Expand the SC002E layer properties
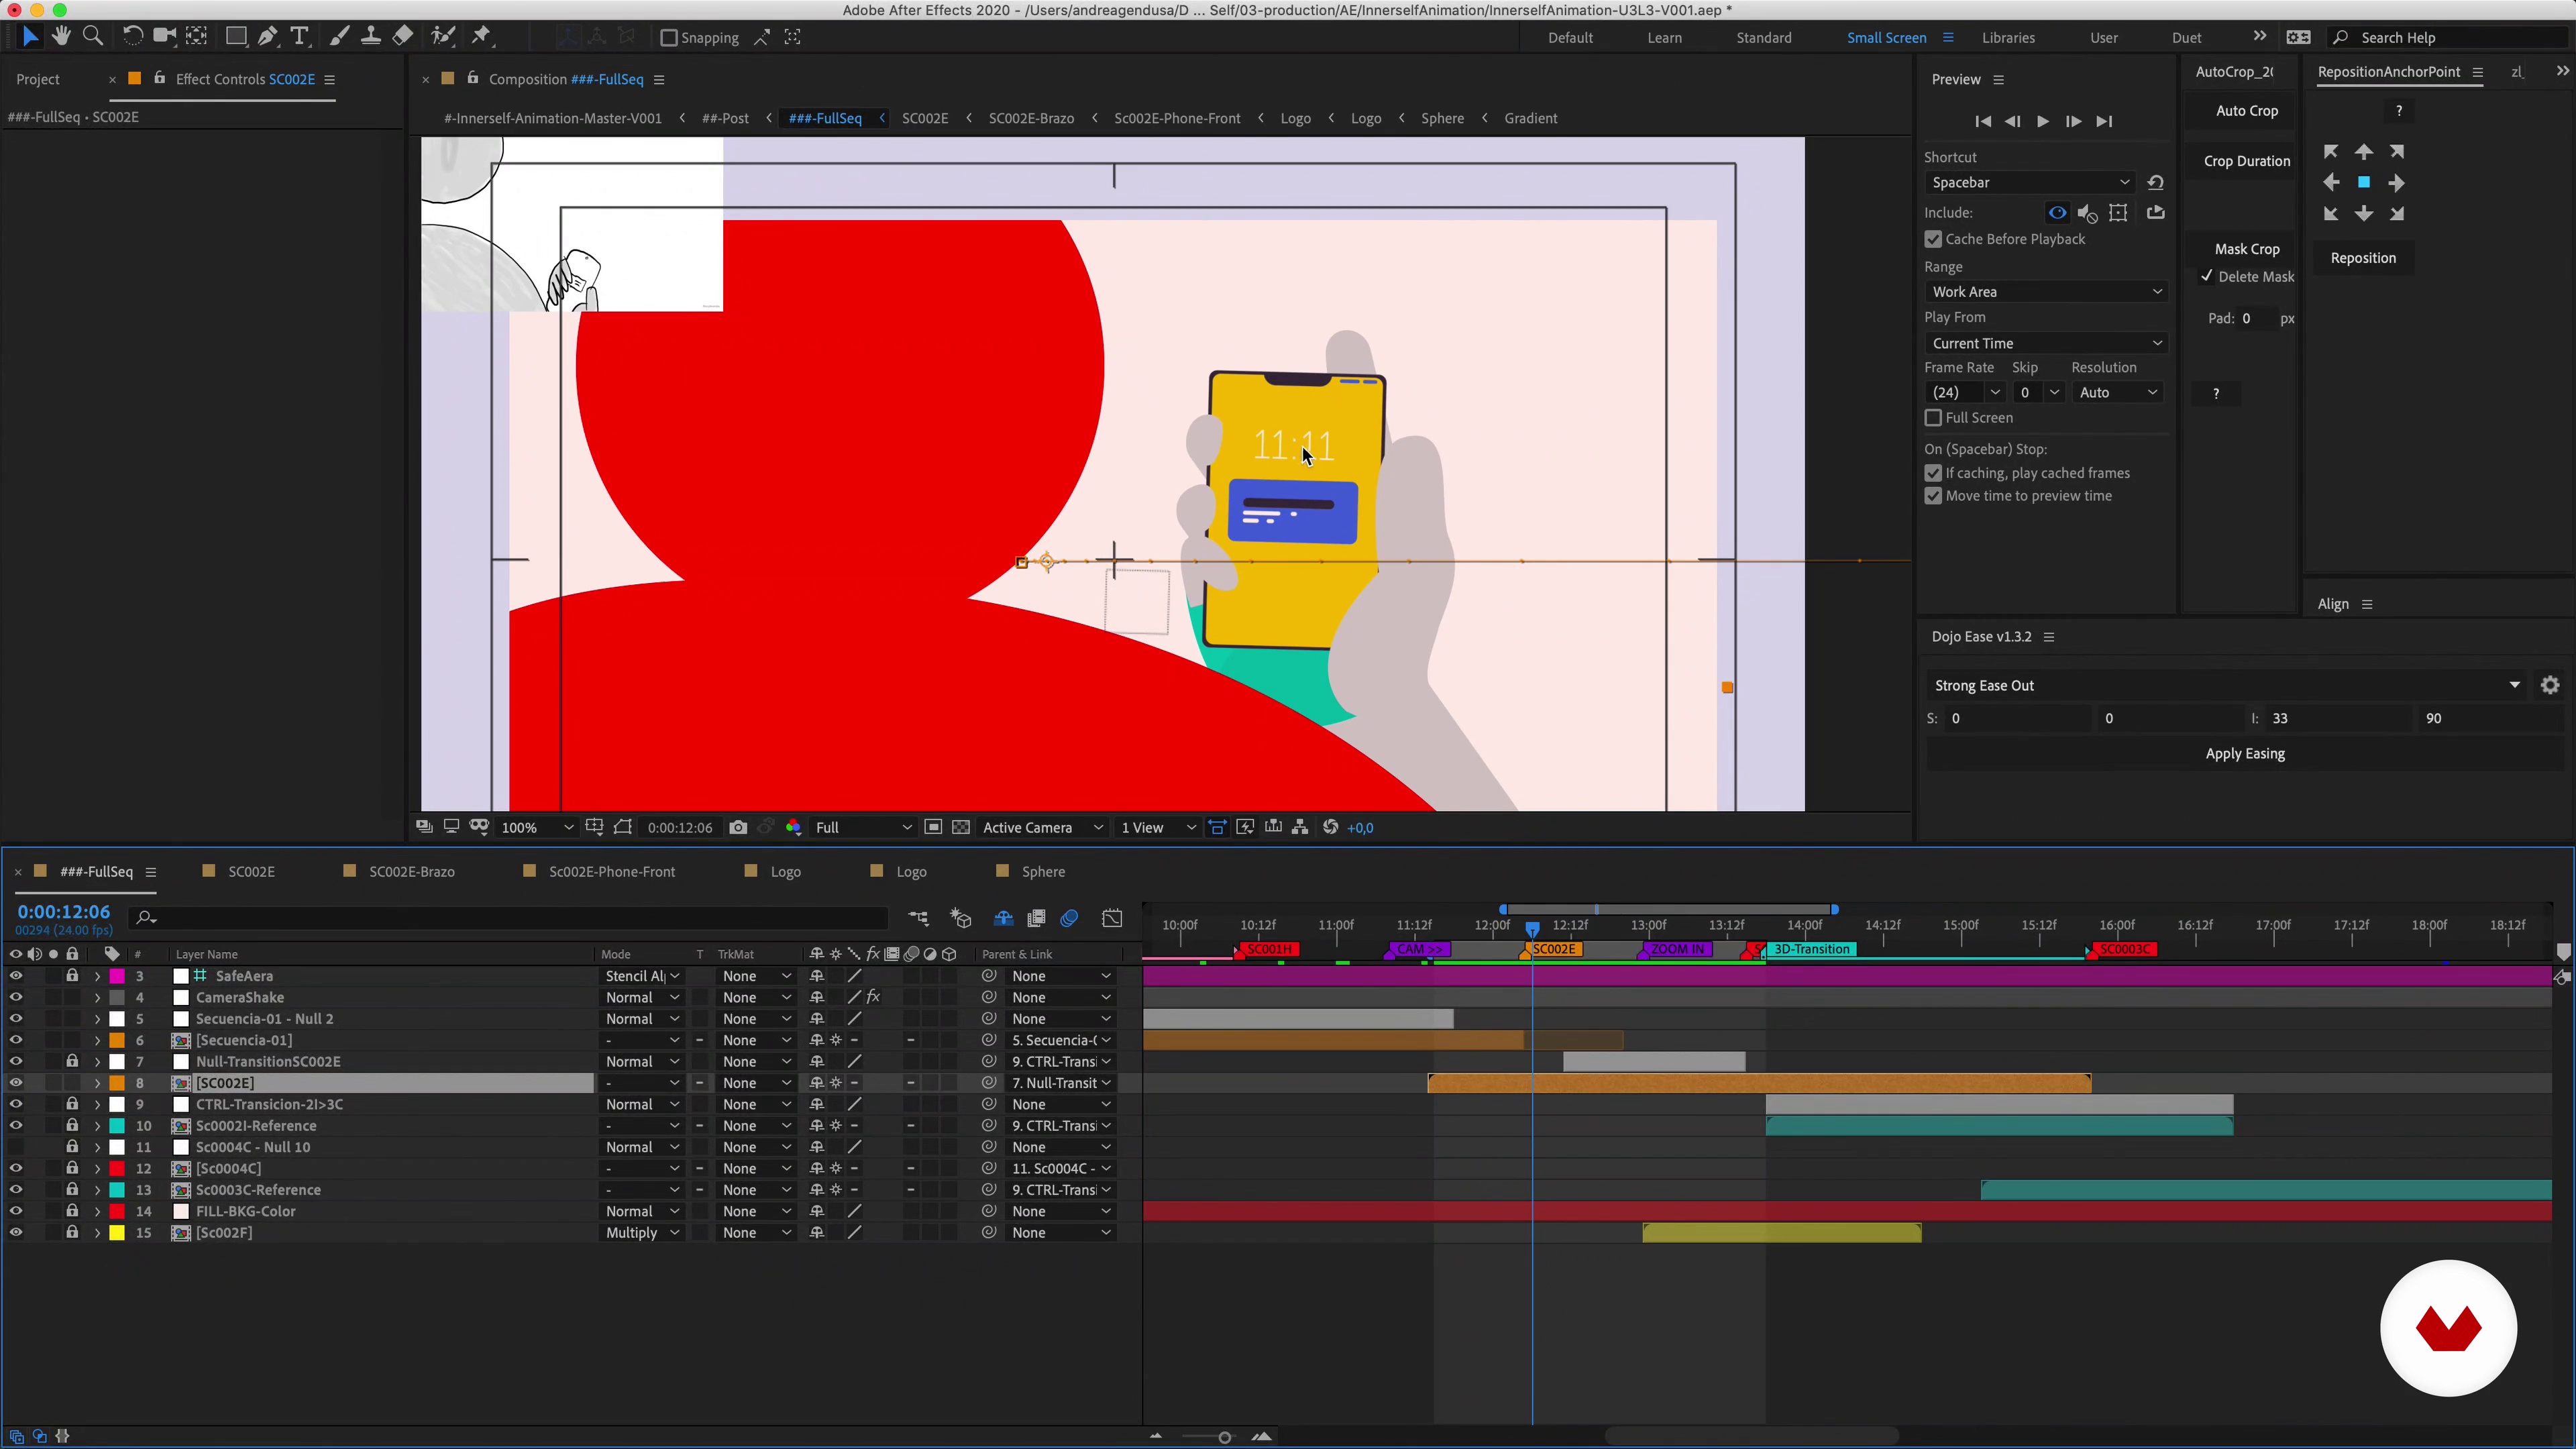The image size is (2576, 1449). point(97,1083)
